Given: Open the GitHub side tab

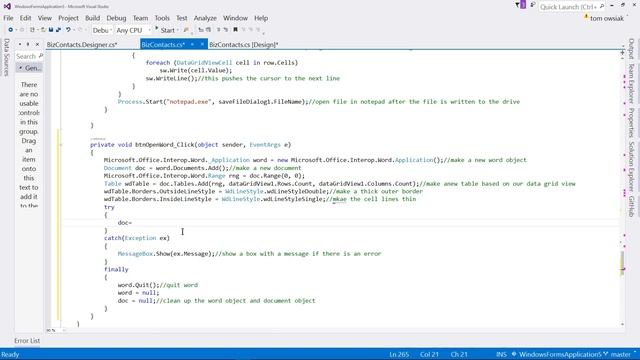Looking at the screenshot, I should coord(631,206).
